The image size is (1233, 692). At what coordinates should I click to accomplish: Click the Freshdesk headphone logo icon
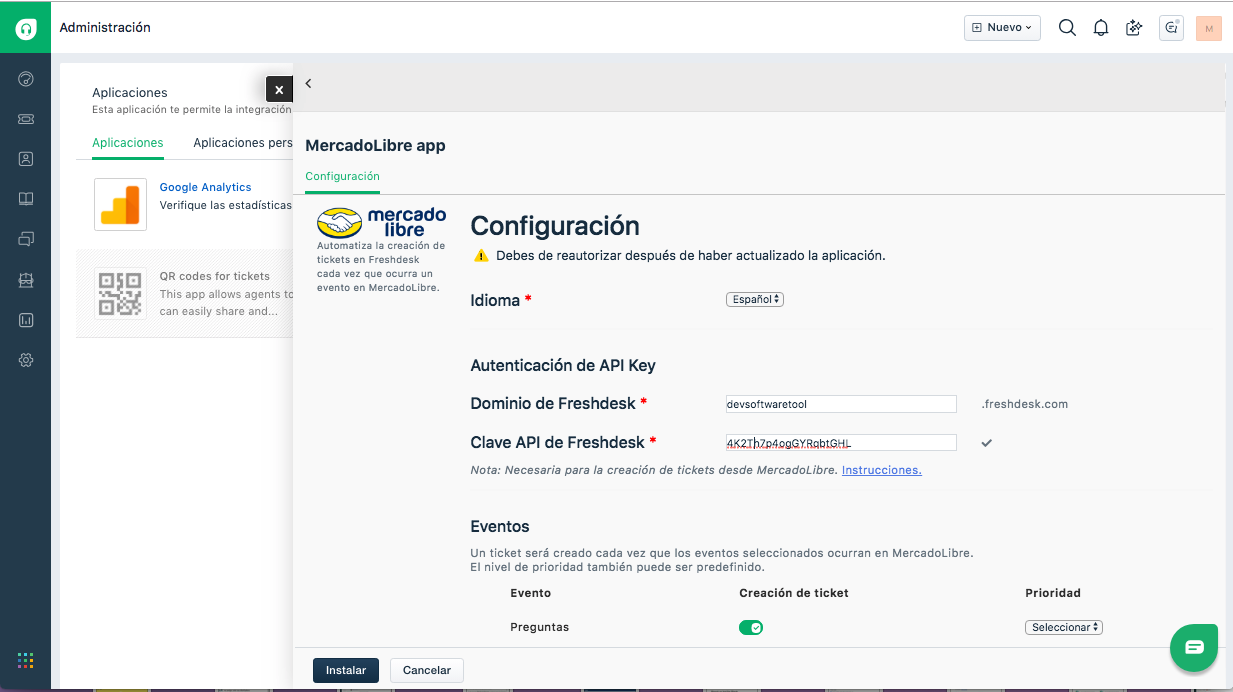26,28
